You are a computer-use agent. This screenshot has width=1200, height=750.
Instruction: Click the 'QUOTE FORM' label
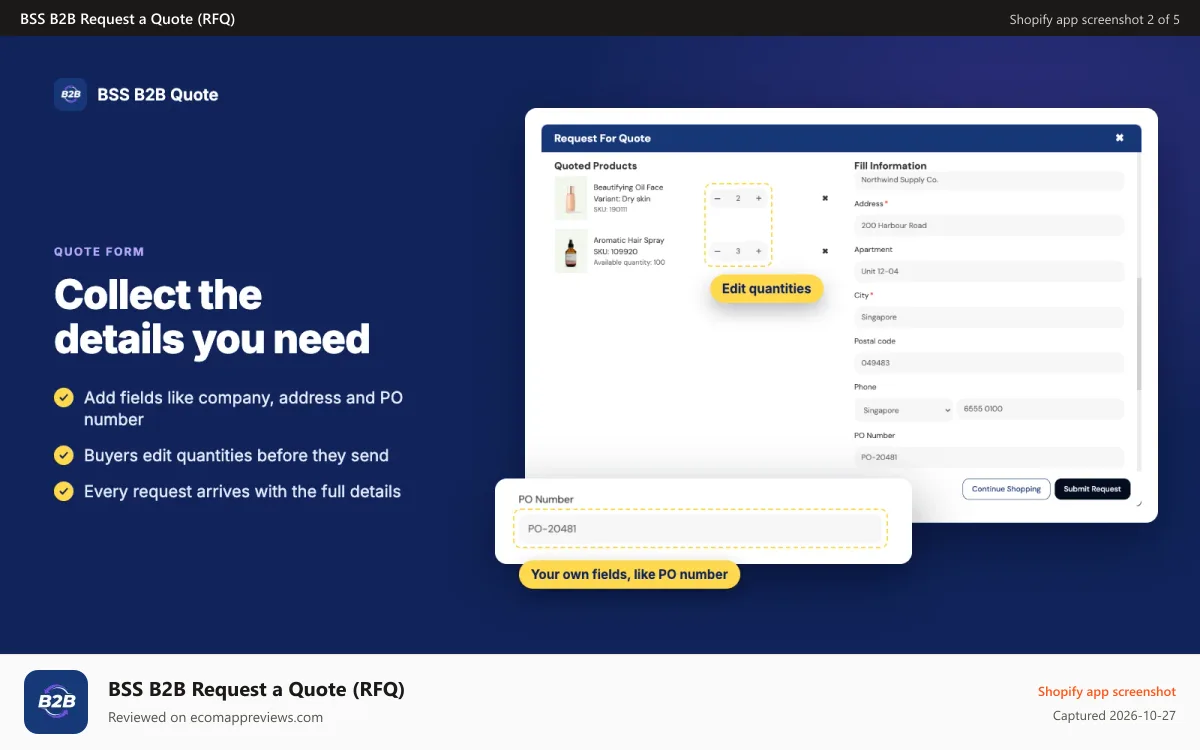point(99,252)
